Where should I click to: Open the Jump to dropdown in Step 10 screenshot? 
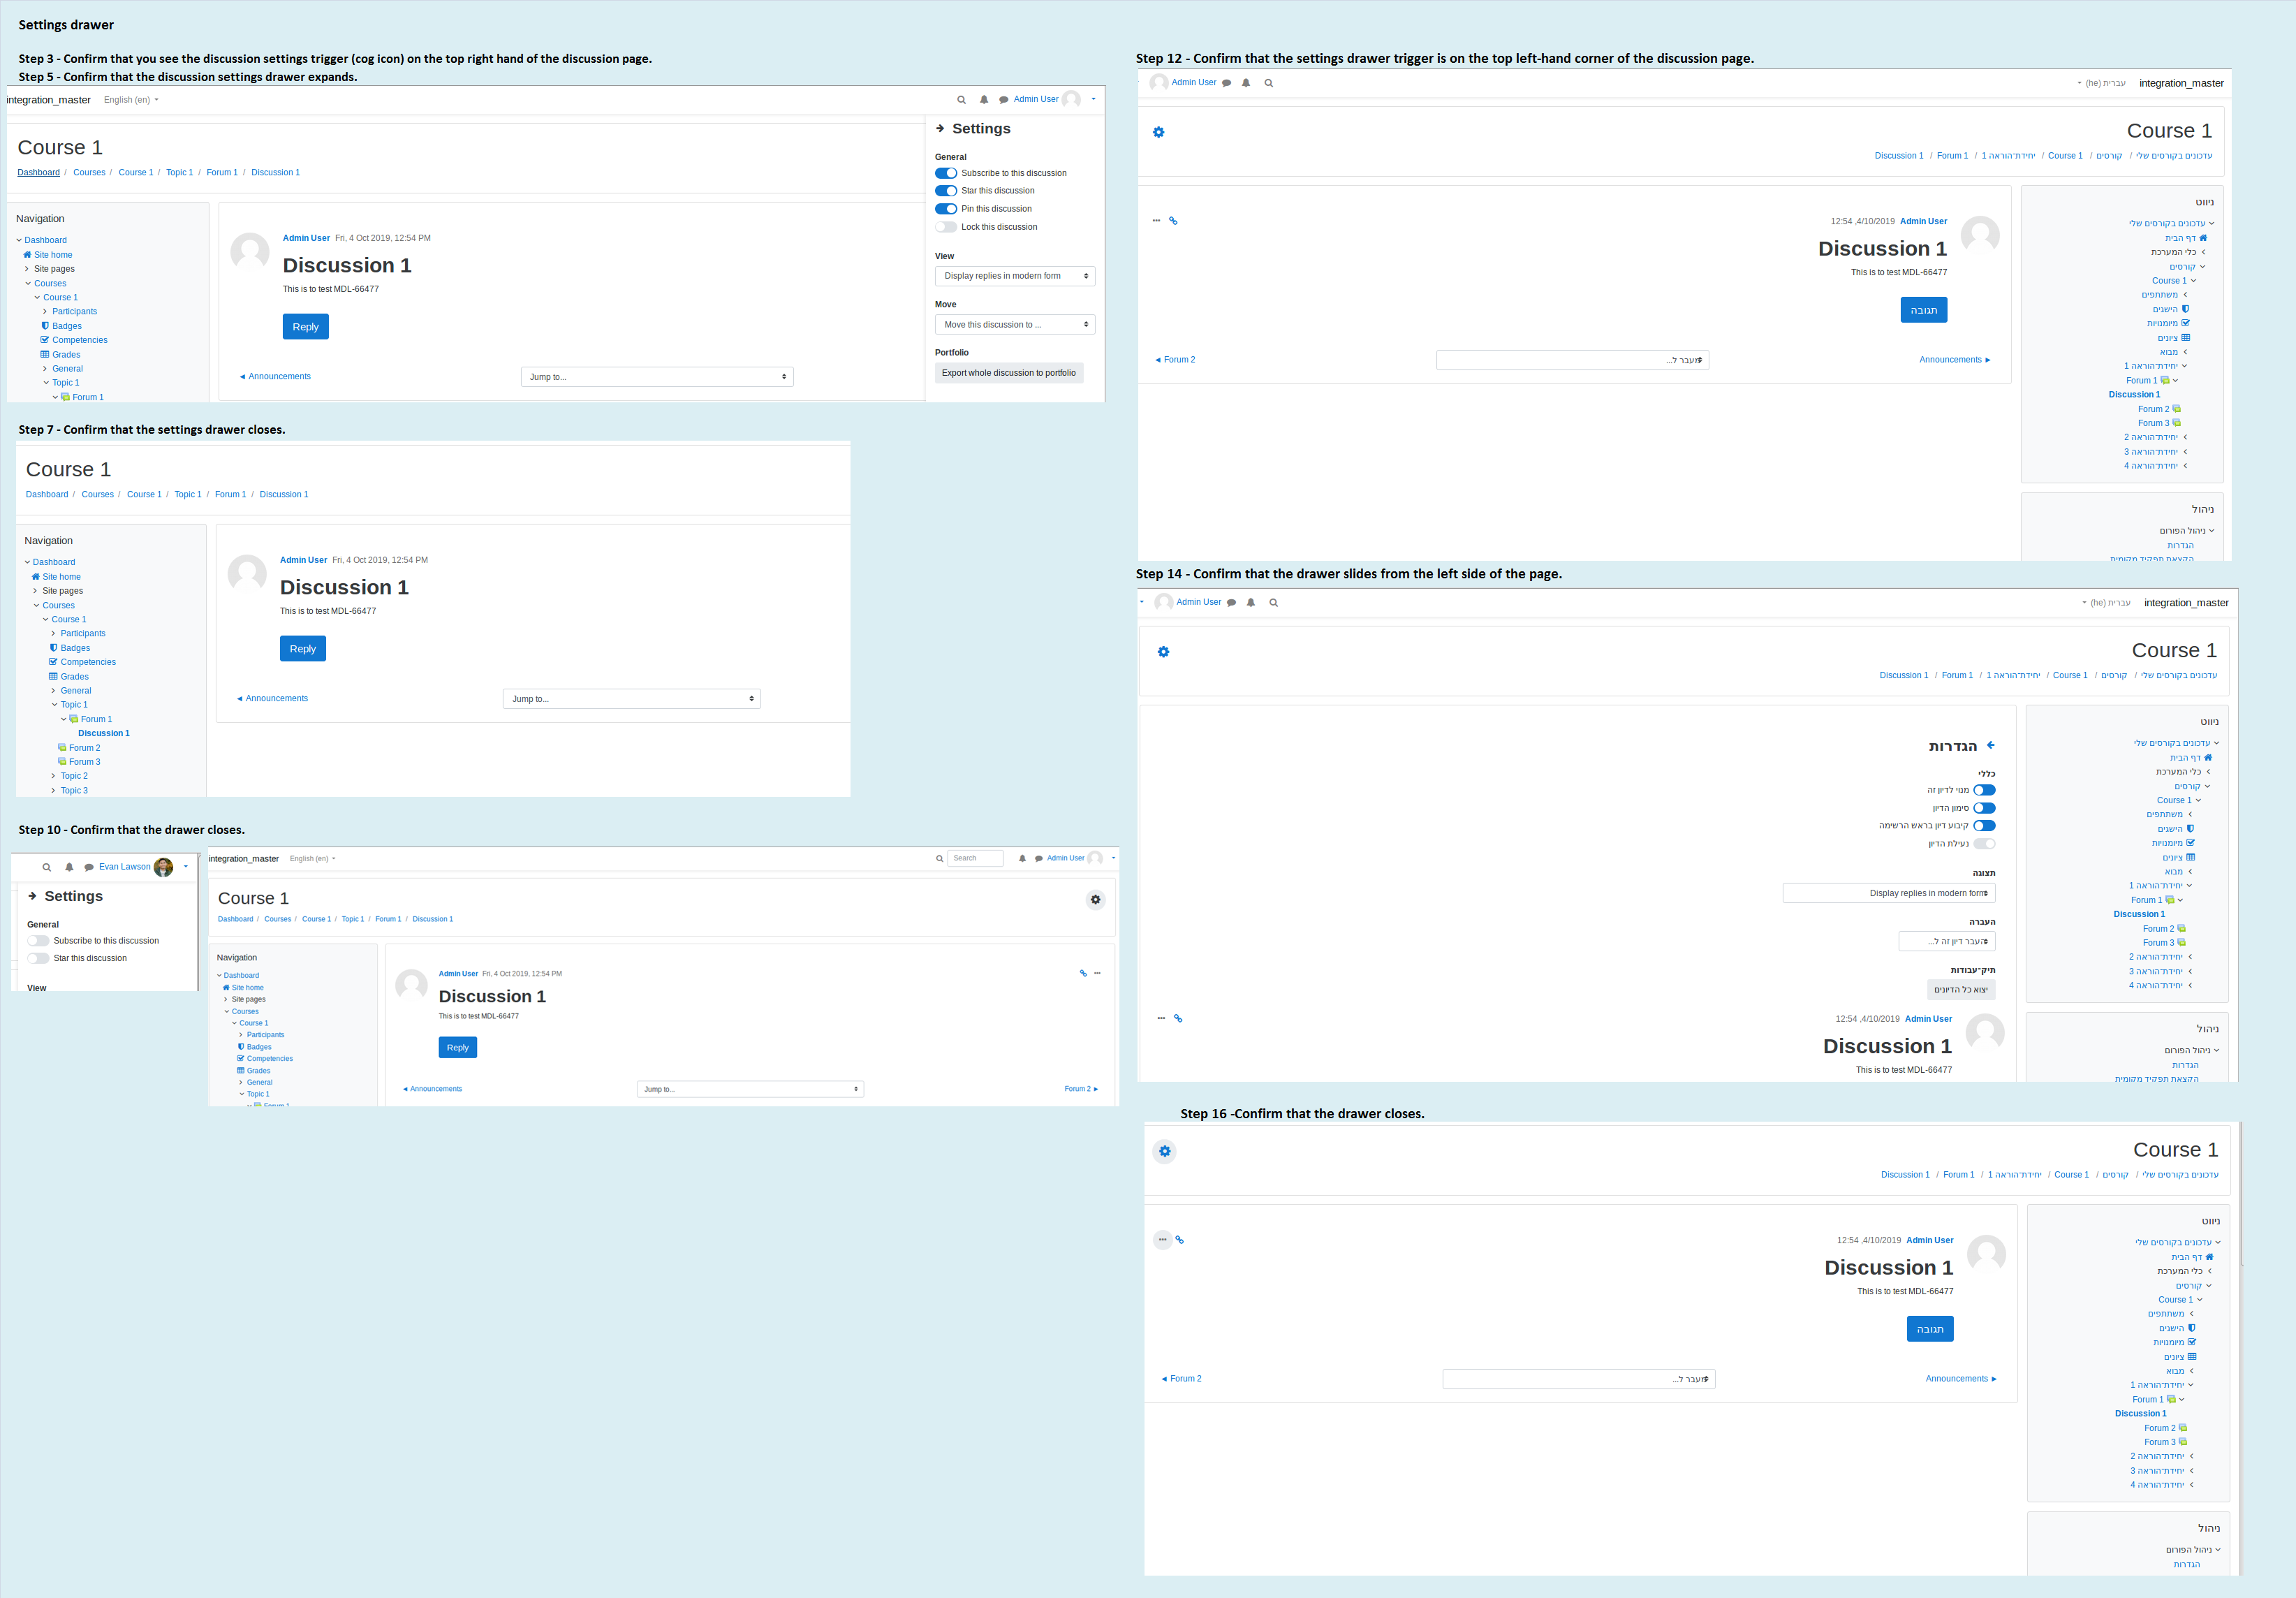click(x=750, y=1089)
